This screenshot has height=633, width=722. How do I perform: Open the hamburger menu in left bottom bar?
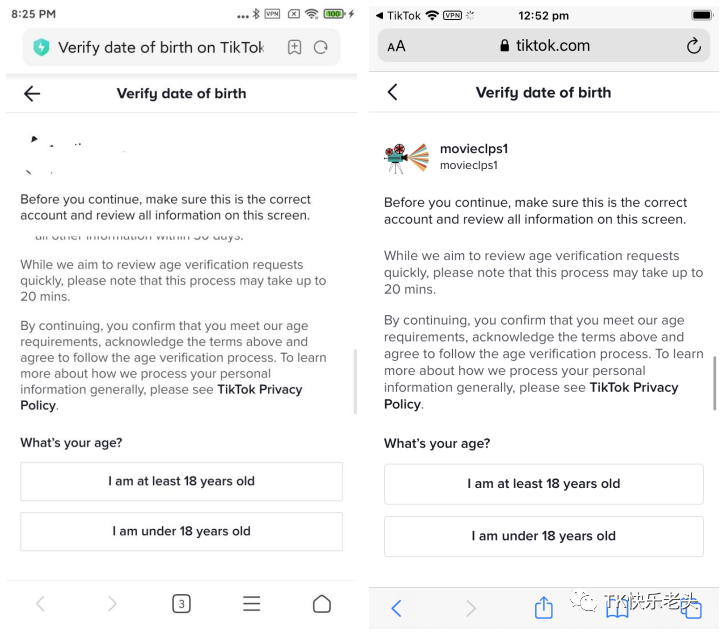(x=252, y=604)
